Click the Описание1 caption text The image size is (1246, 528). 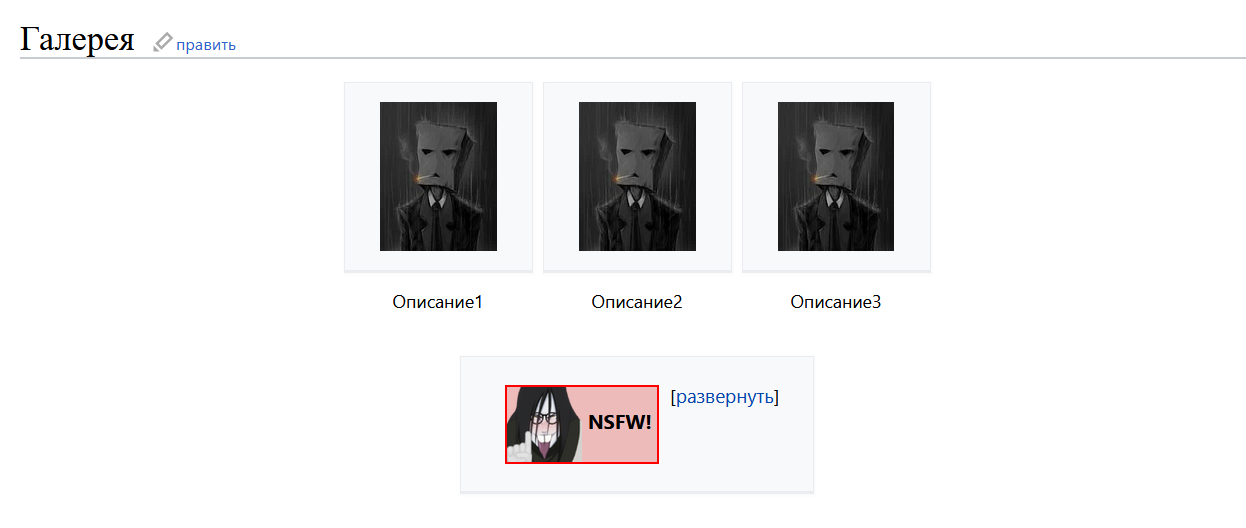[x=438, y=302]
